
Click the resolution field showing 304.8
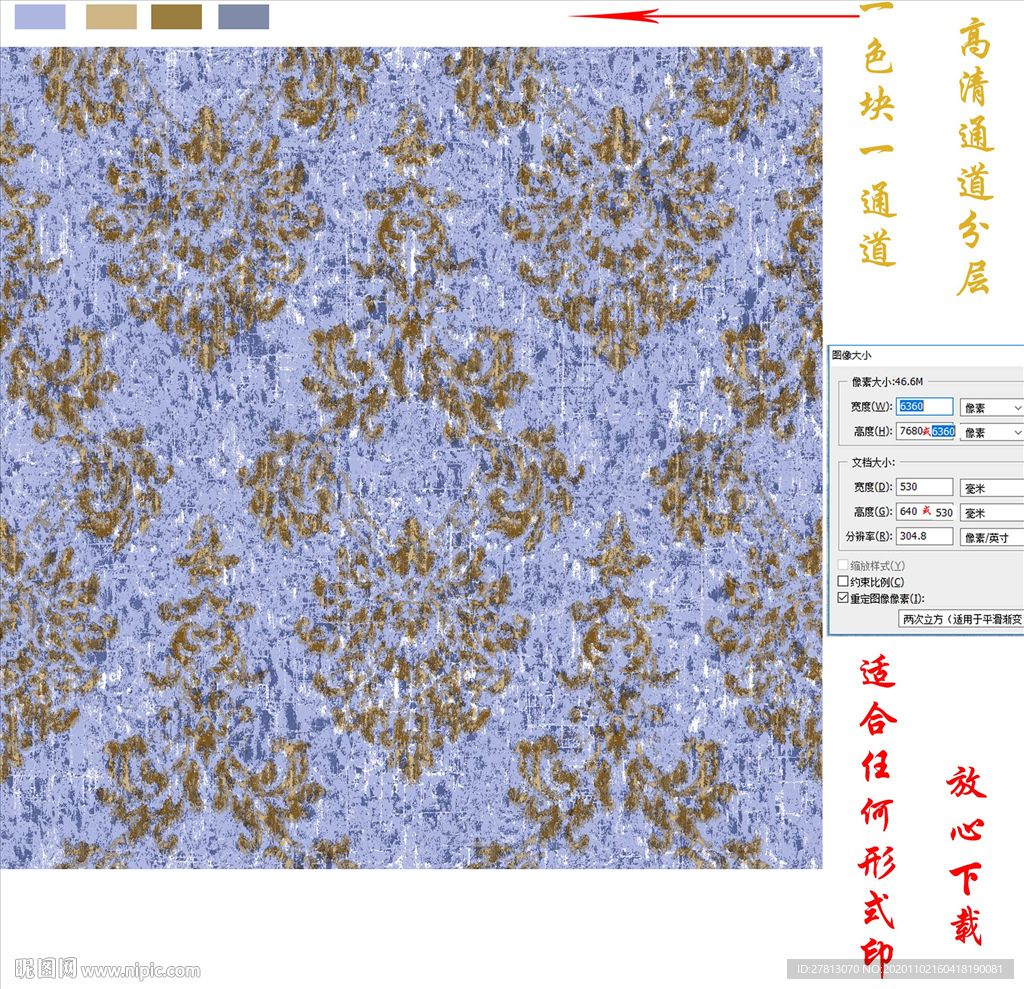tap(925, 536)
